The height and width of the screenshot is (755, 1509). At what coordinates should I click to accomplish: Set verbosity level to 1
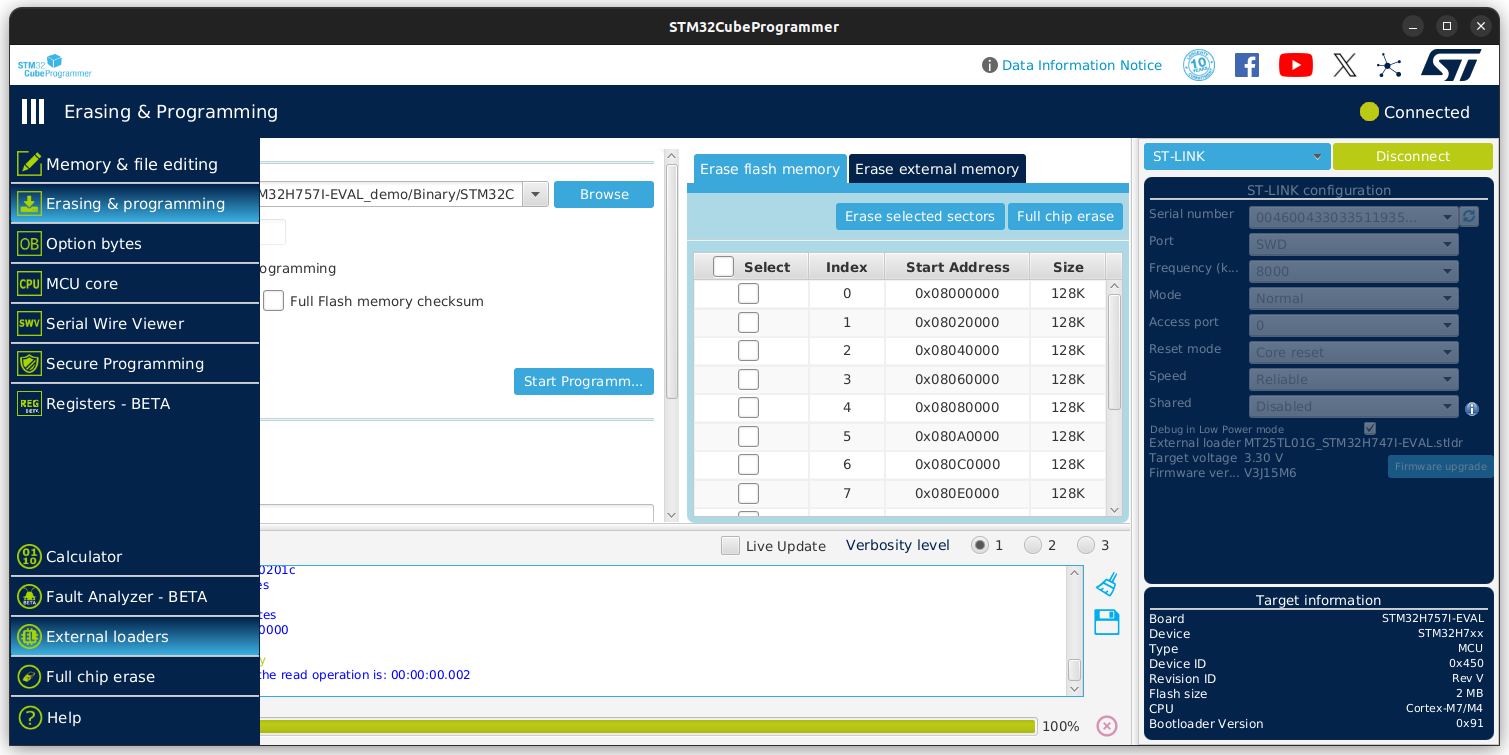(x=980, y=545)
